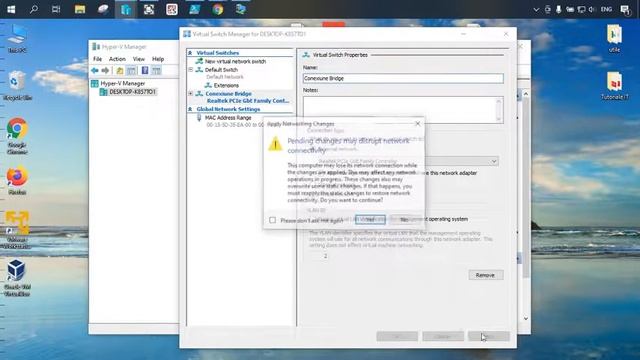Image resolution: width=640 pixels, height=360 pixels.
Task: Click Up one level icon in Hyper-V toolbar
Action: [120, 71]
